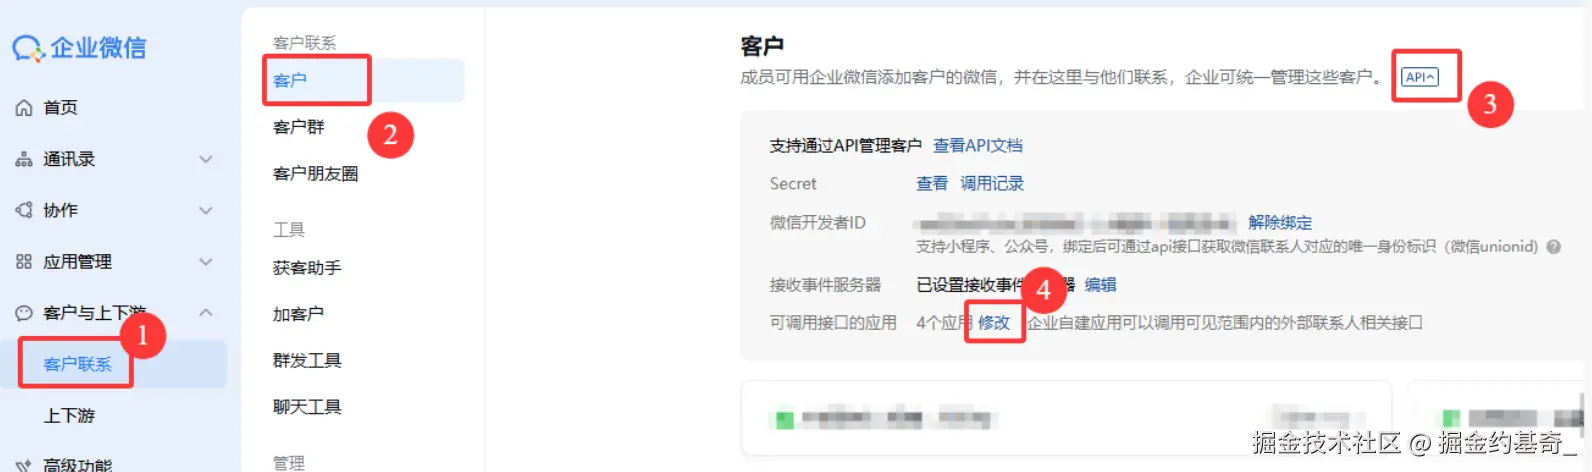Go to 客户朋友圈 menu entry
The height and width of the screenshot is (472, 1592).
point(315,174)
